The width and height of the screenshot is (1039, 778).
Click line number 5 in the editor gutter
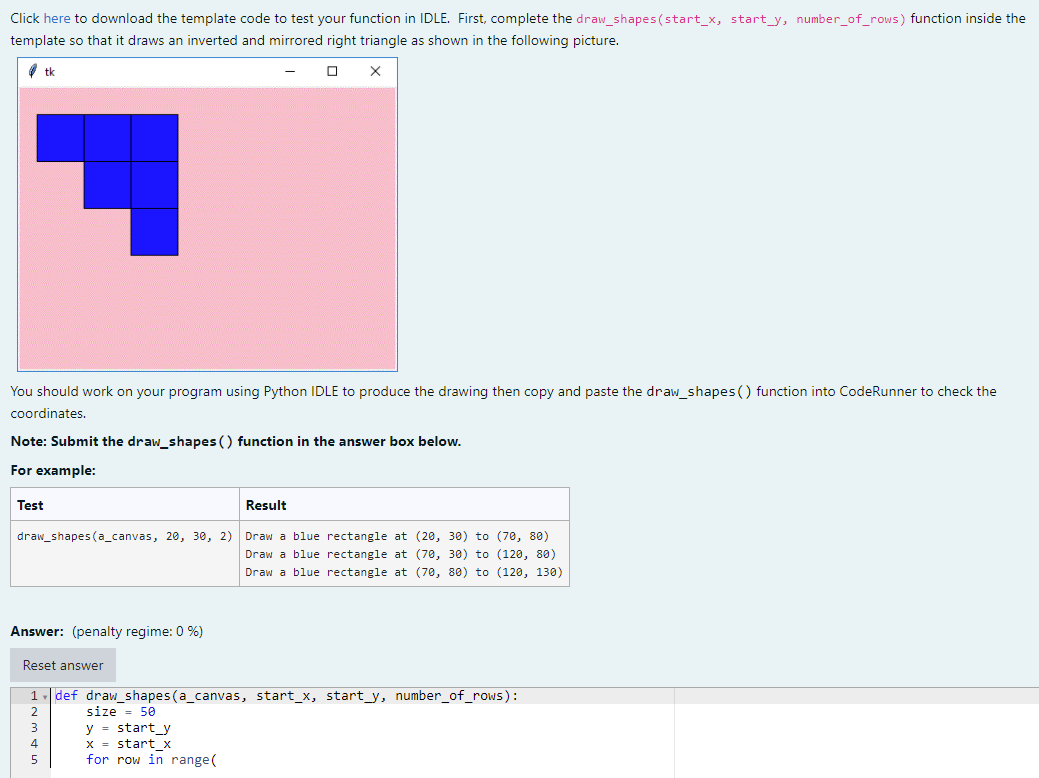point(34,759)
